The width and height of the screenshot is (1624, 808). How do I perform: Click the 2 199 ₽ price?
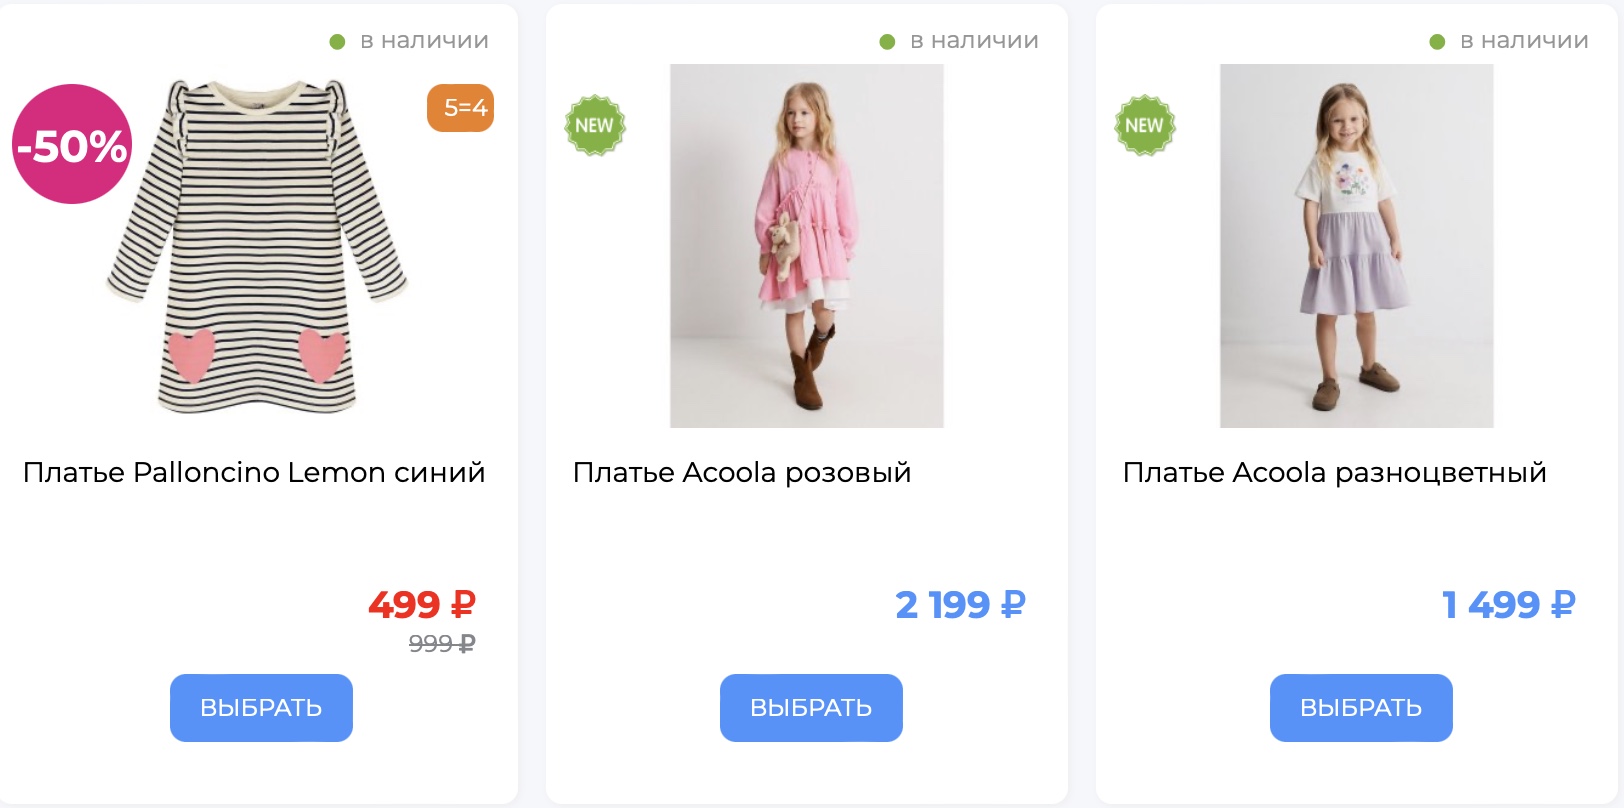tap(961, 605)
